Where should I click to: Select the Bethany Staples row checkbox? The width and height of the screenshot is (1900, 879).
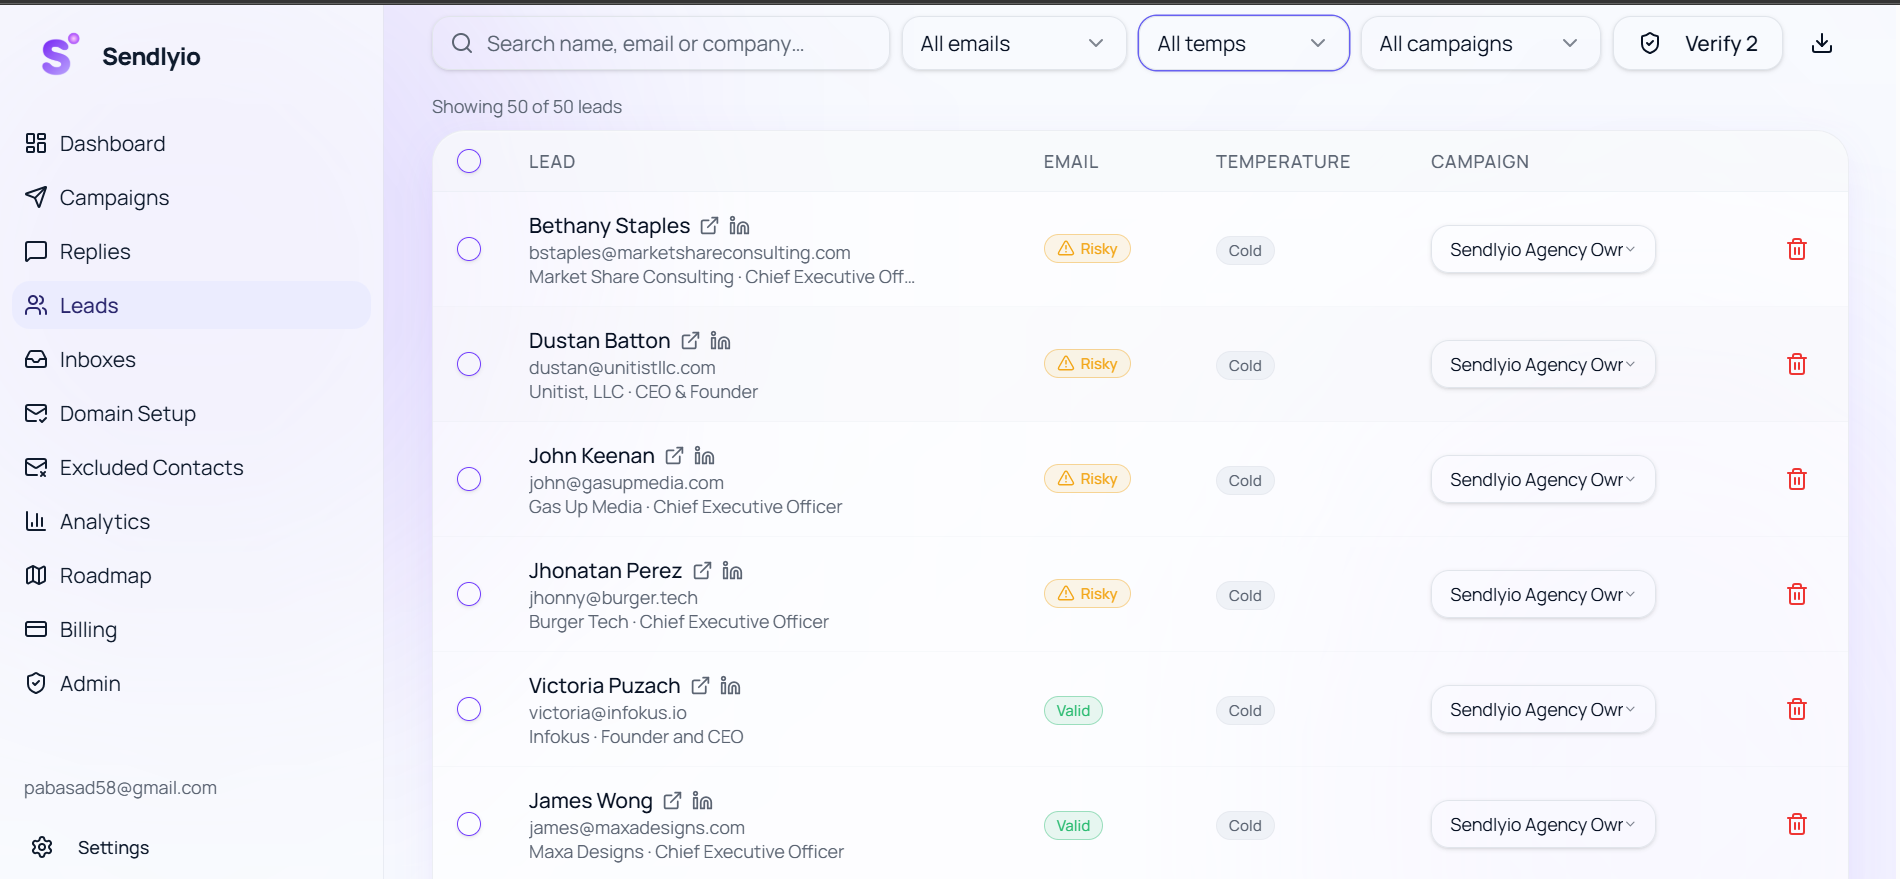469,249
